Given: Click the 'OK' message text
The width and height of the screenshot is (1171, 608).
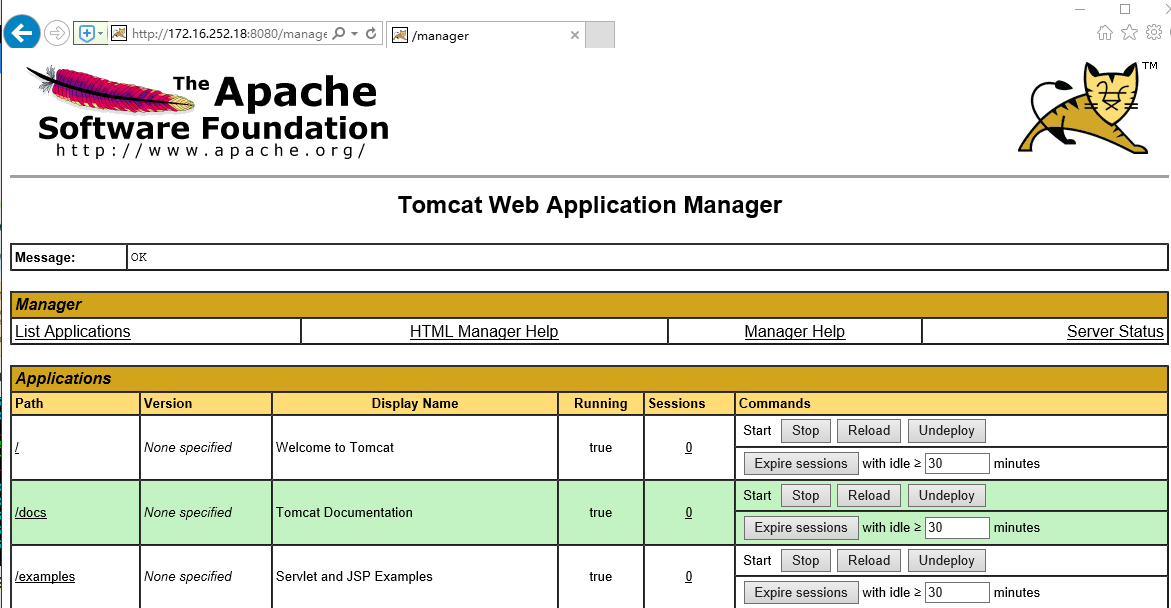Looking at the screenshot, I should pos(139,257).
